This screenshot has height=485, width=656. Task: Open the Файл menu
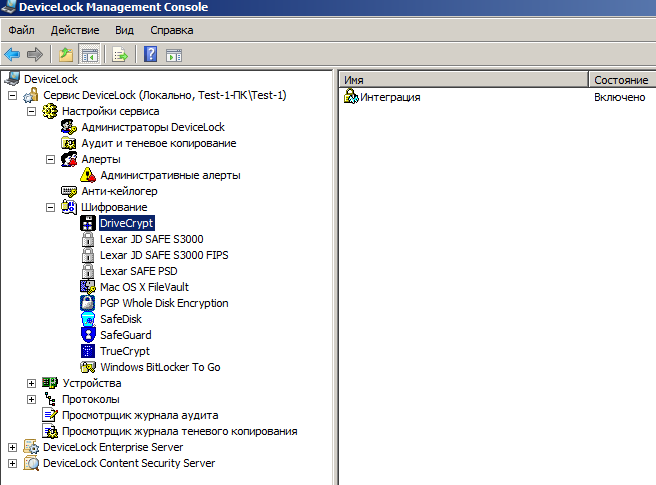[x=21, y=30]
